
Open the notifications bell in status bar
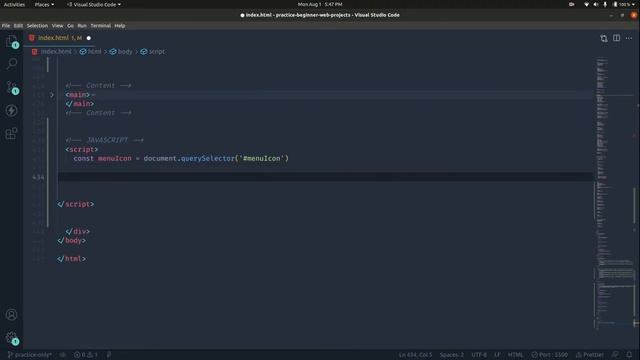[629, 355]
